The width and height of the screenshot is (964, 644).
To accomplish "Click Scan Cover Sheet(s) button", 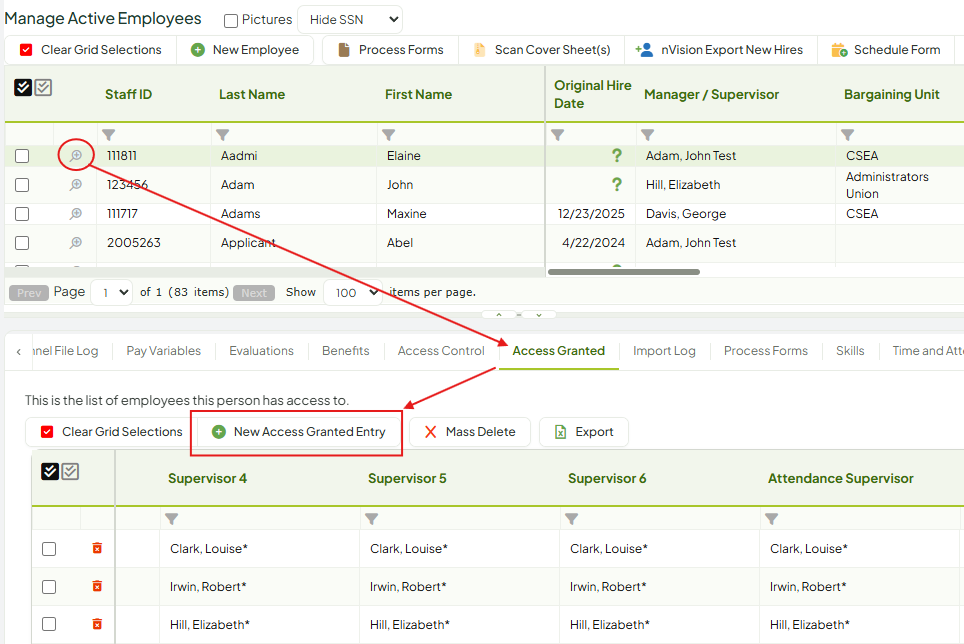I will [x=542, y=50].
